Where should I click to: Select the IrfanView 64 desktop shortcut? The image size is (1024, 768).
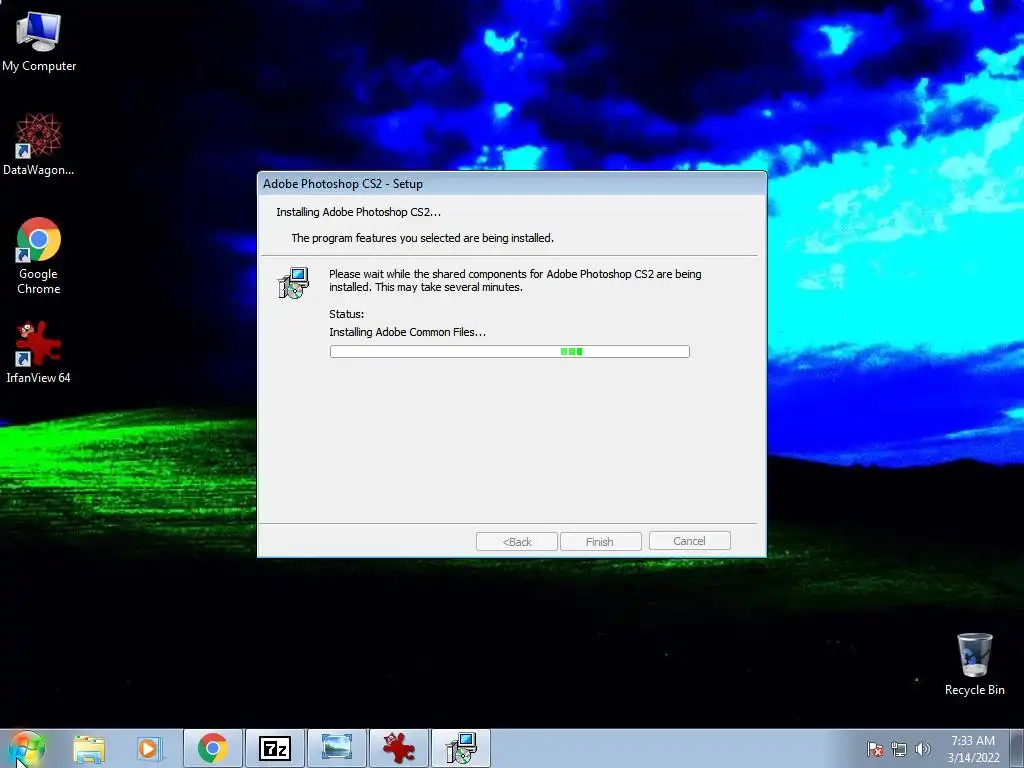pos(39,351)
